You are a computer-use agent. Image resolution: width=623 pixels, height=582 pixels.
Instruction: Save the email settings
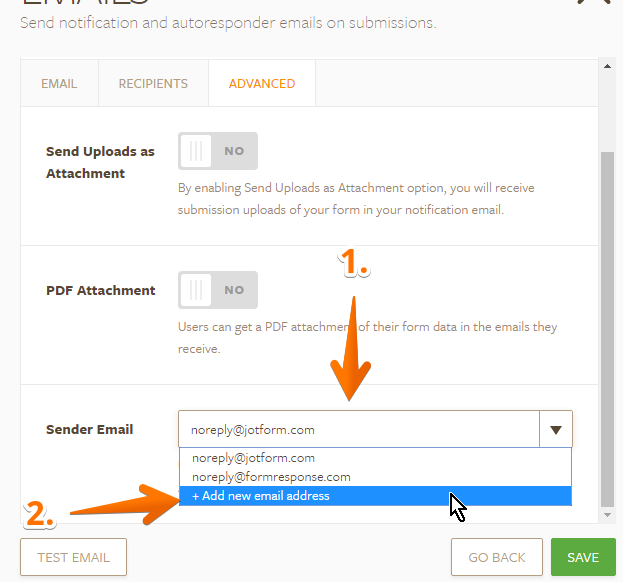(x=583, y=557)
